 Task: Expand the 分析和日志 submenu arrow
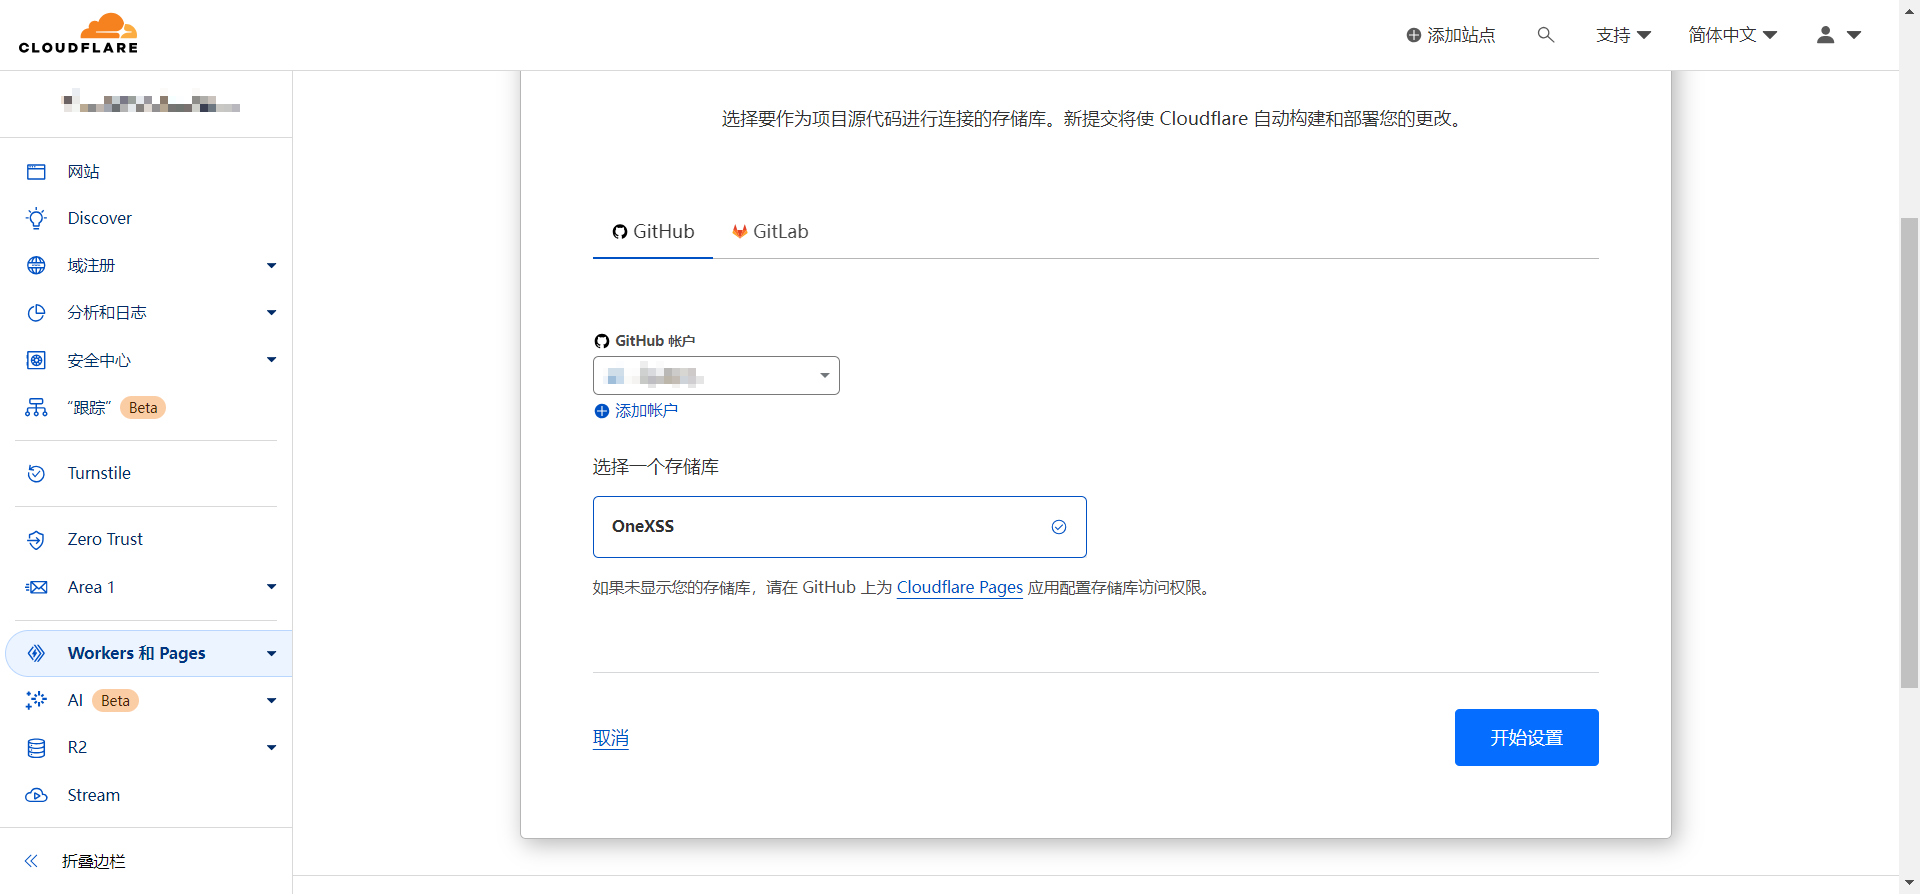pyautogui.click(x=271, y=313)
